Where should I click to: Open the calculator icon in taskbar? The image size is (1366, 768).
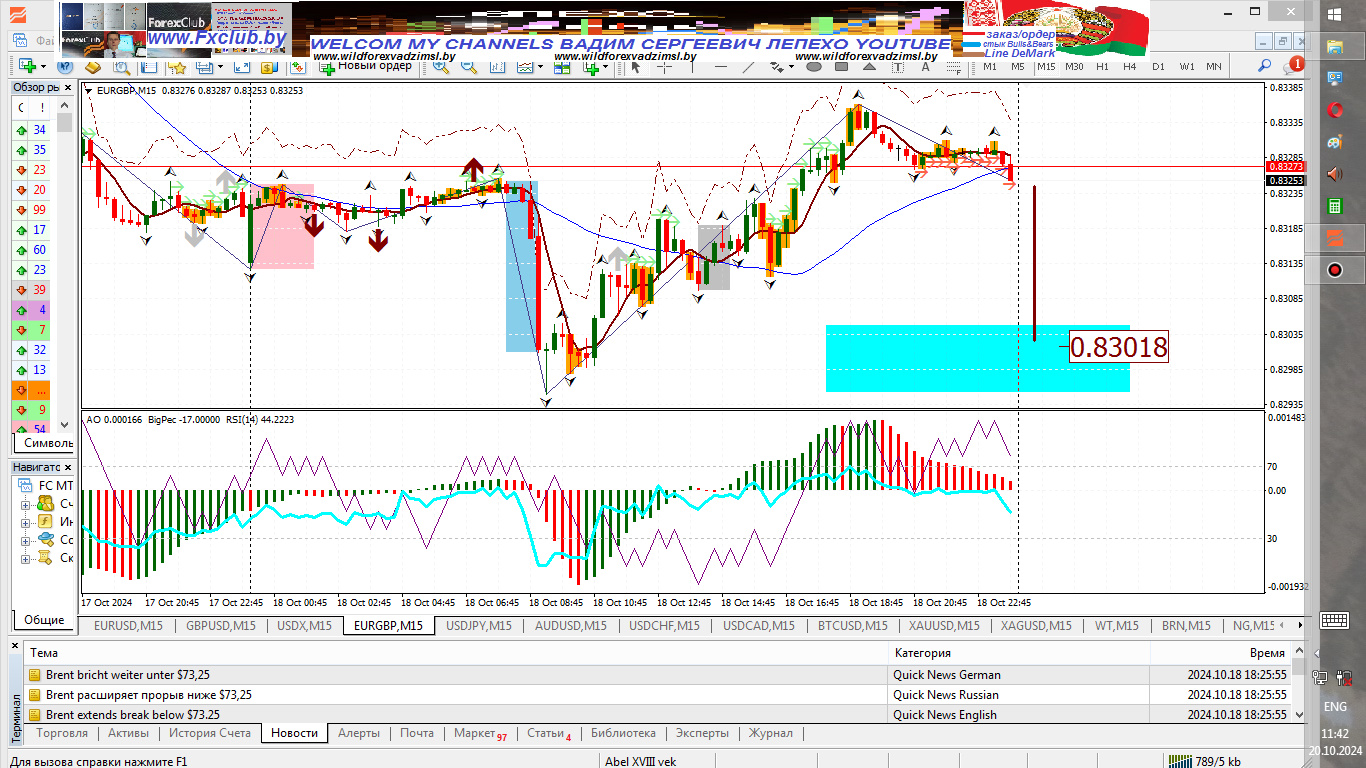(1334, 206)
